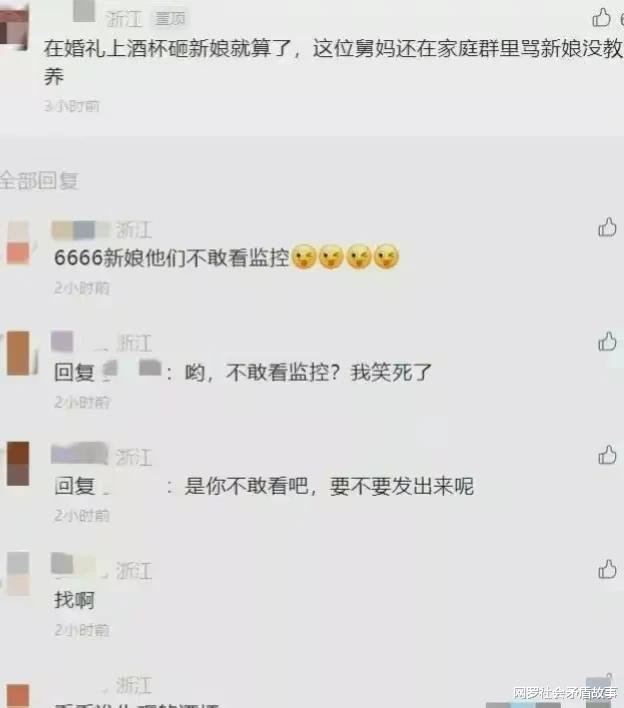
Task: Open avatar of the '找啊' commenter
Action: (18, 573)
